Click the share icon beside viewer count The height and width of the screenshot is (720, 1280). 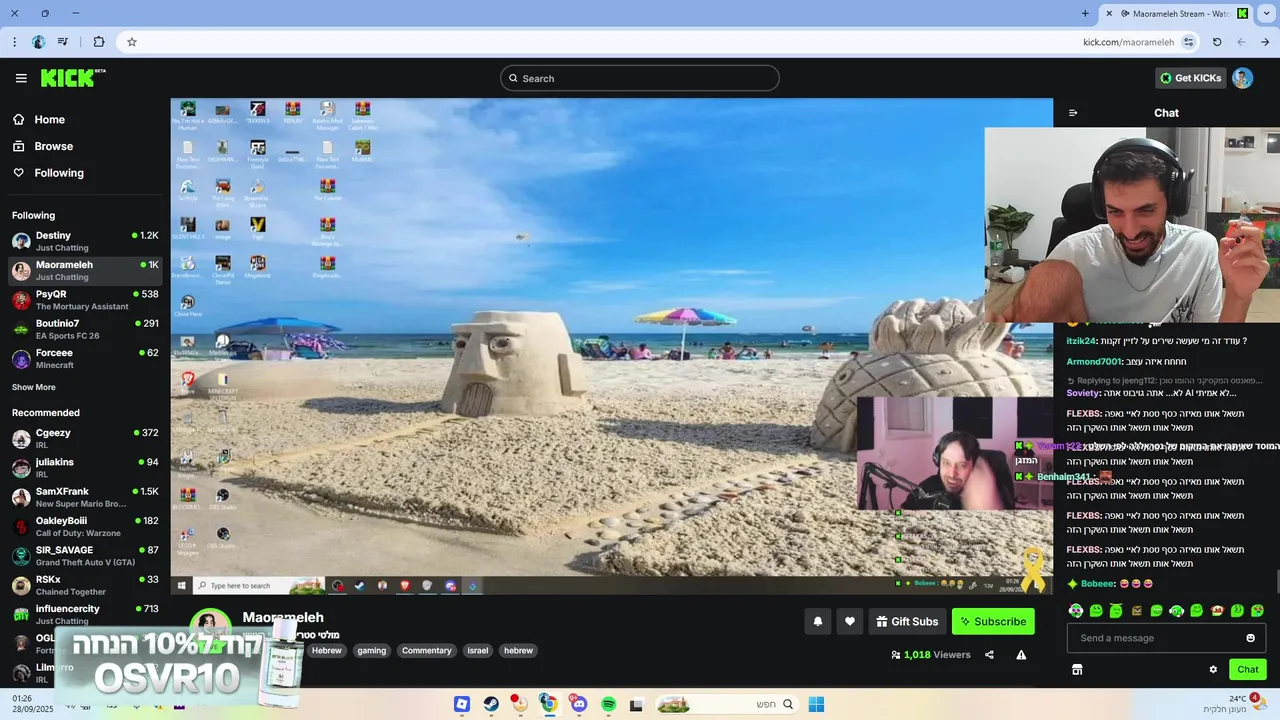989,655
